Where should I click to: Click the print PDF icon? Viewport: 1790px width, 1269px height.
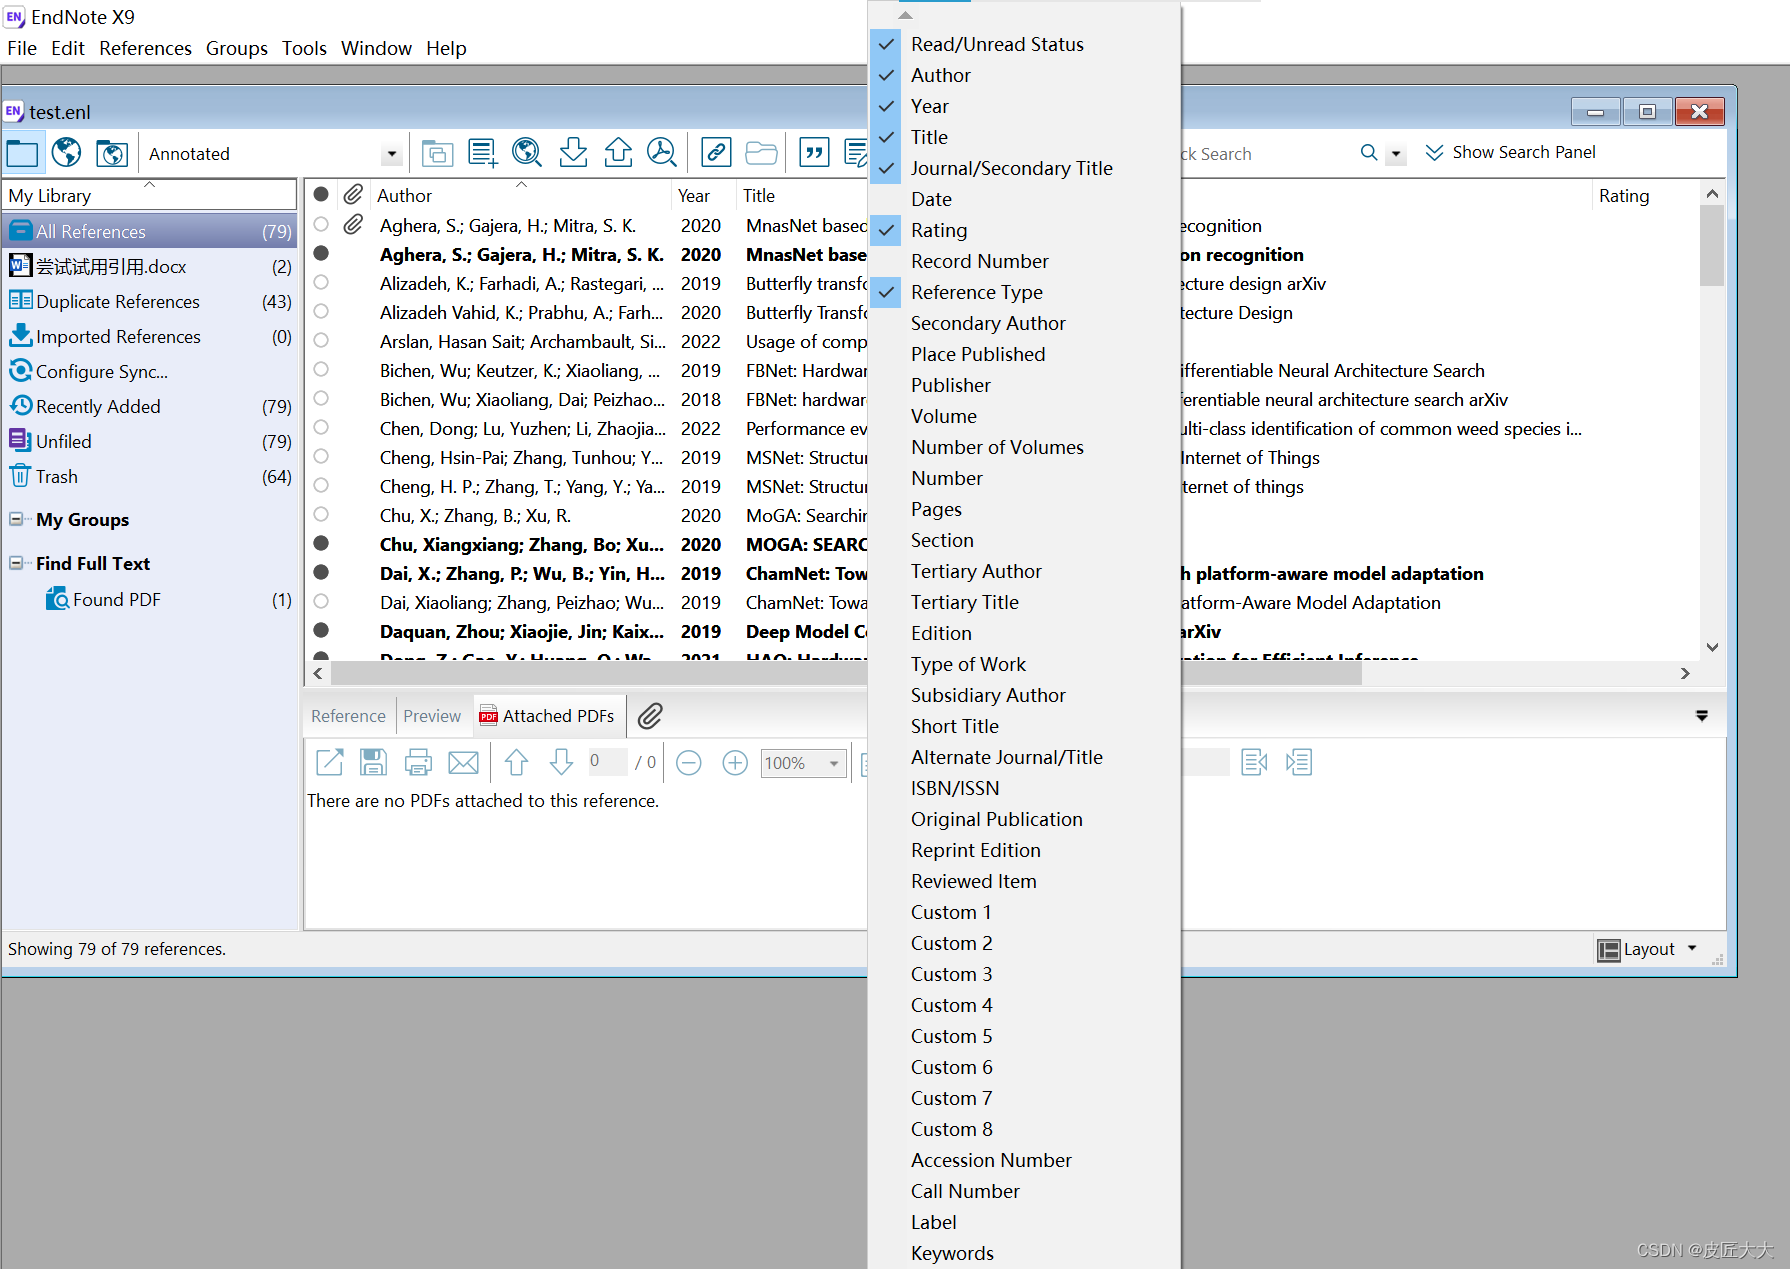click(418, 762)
